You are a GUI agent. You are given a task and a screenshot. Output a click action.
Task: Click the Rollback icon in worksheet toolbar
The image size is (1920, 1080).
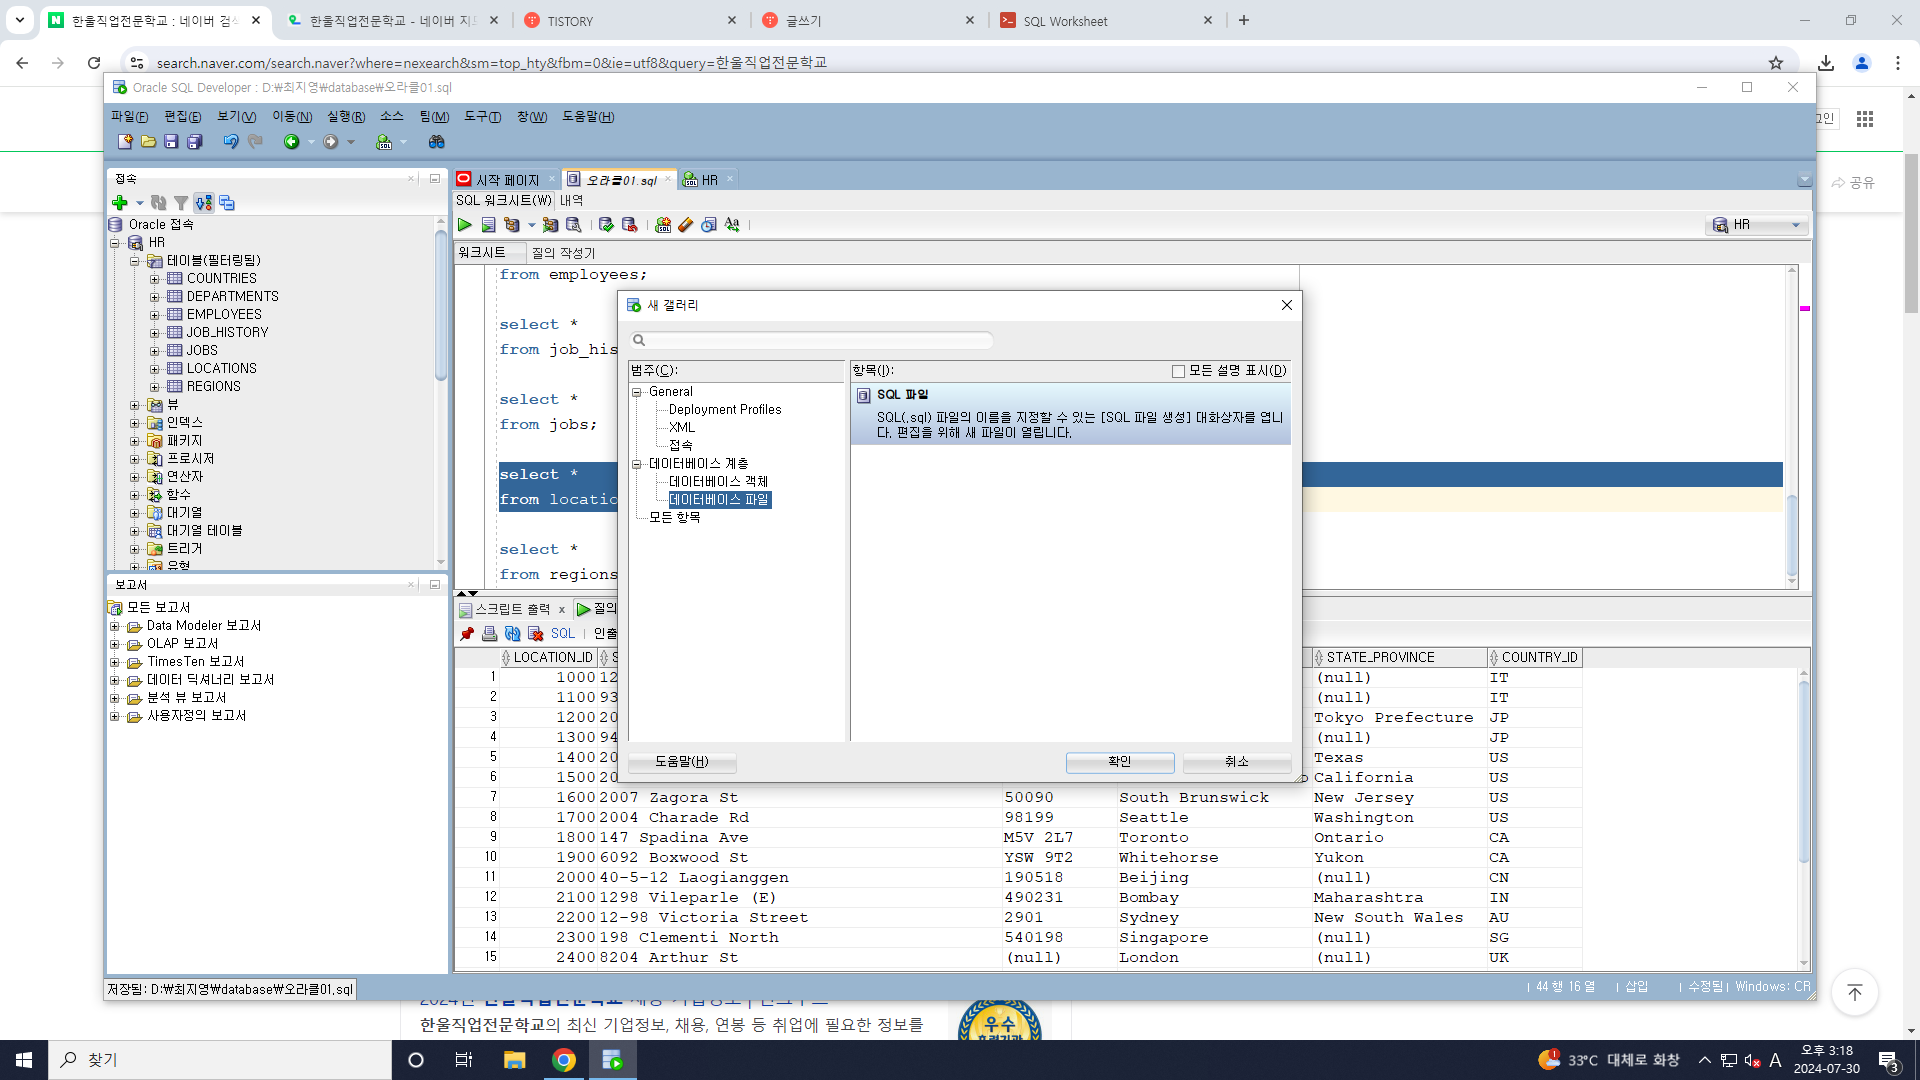click(629, 225)
